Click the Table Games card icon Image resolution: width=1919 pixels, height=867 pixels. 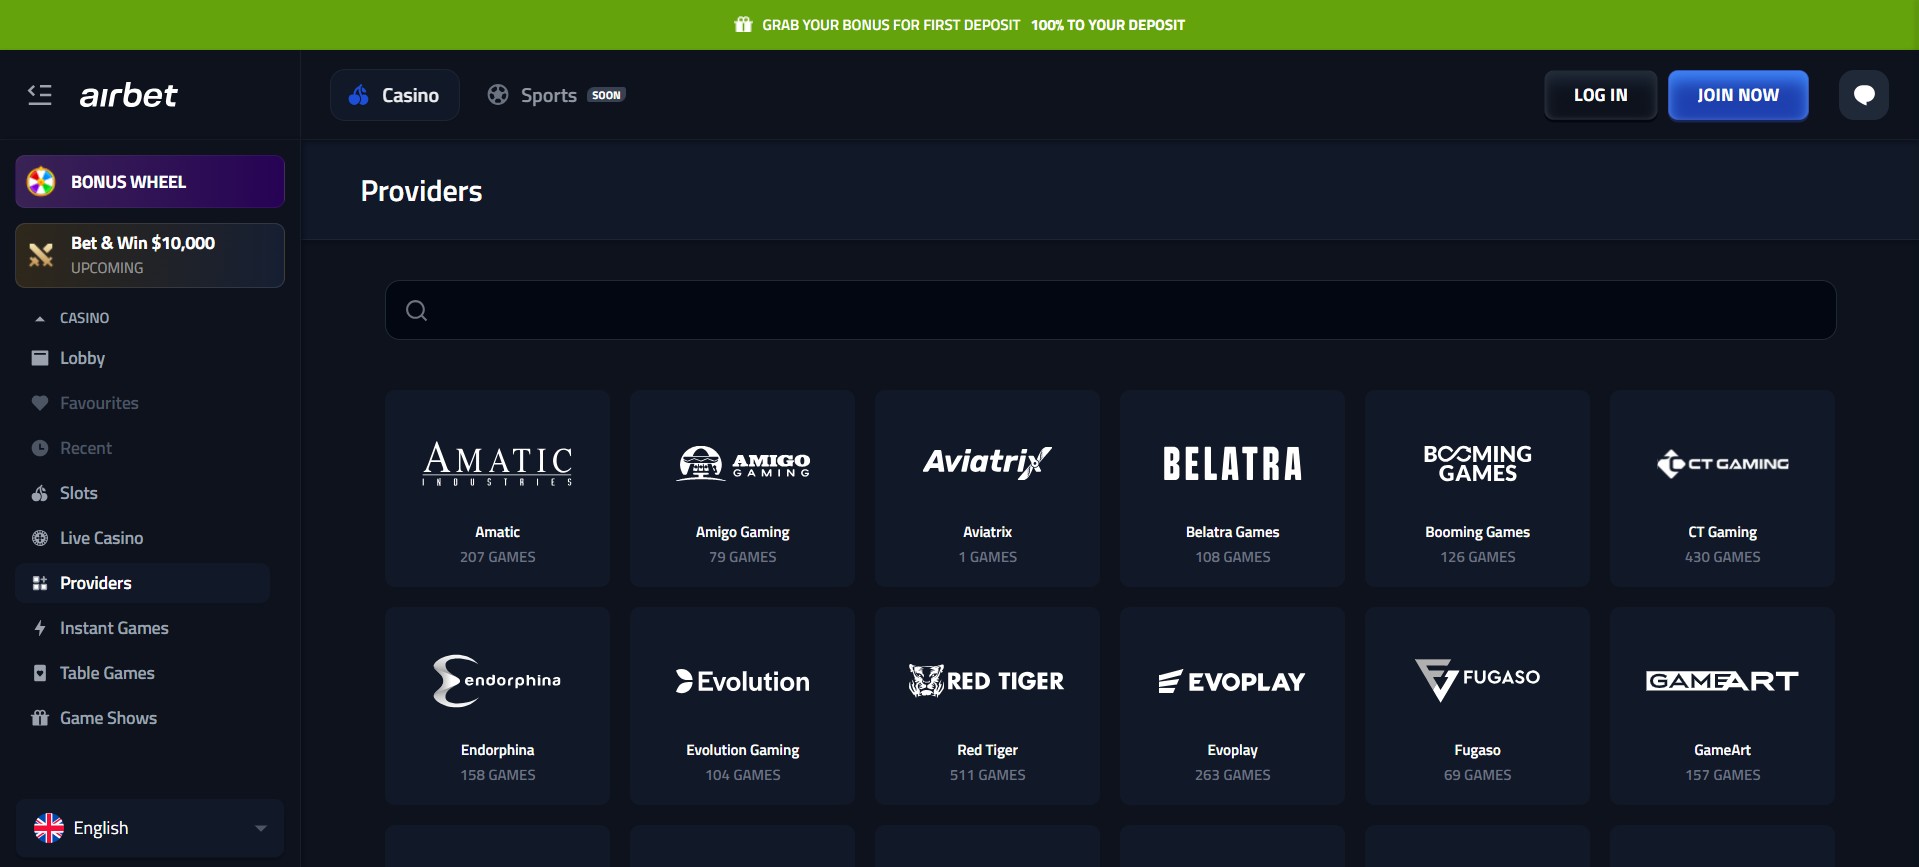(x=40, y=673)
